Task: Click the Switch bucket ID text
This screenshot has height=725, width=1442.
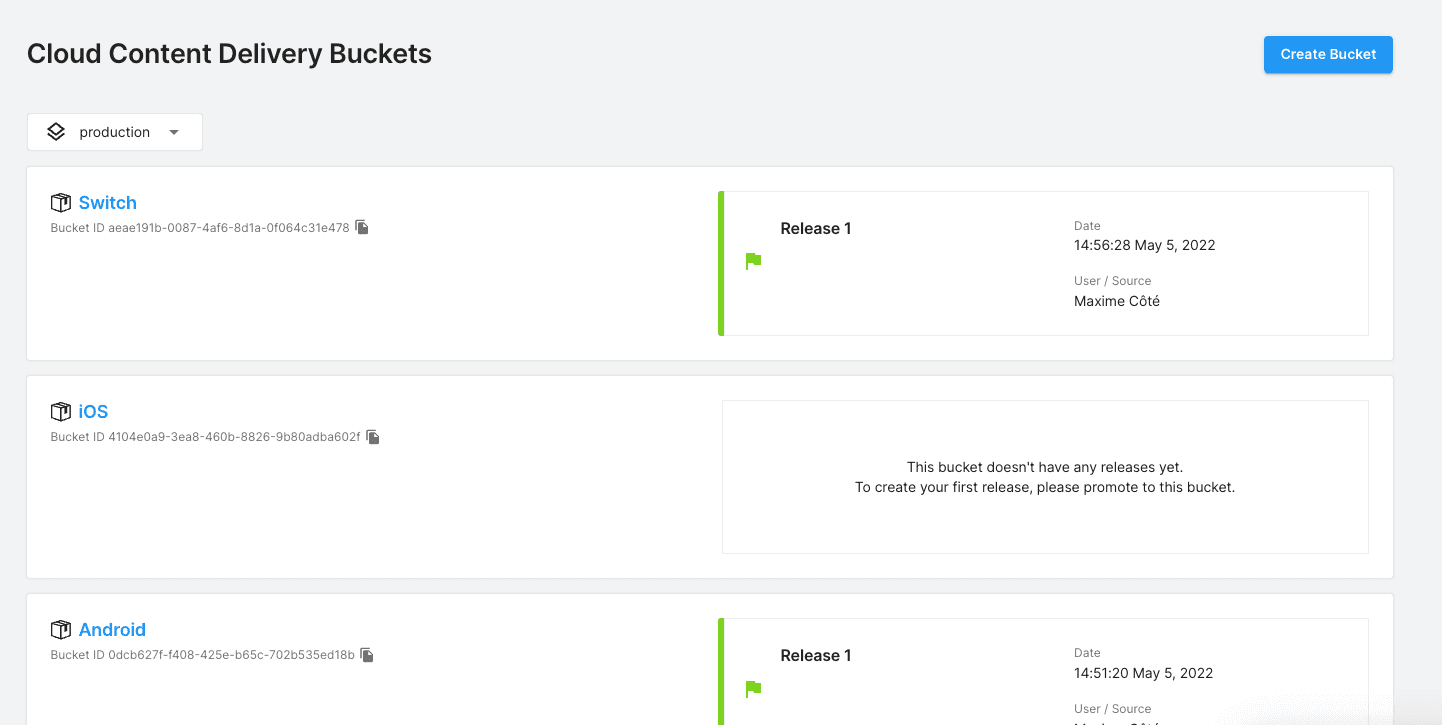Action: 200,228
